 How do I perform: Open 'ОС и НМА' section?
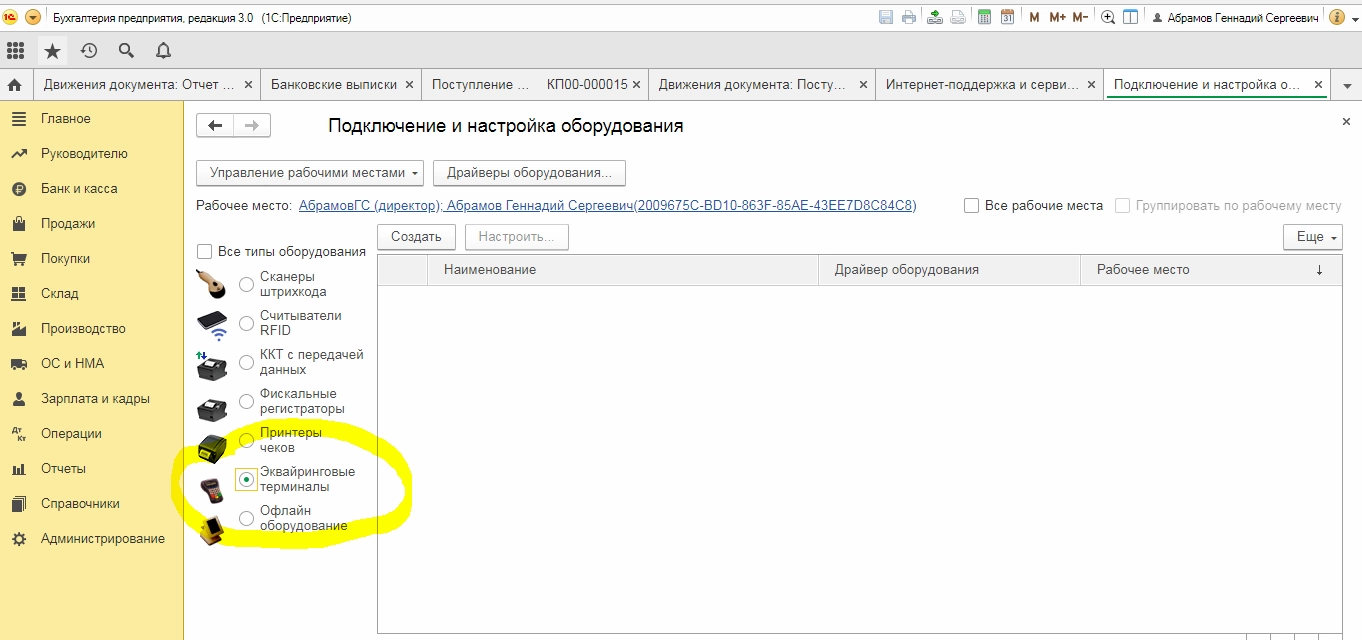coord(72,364)
